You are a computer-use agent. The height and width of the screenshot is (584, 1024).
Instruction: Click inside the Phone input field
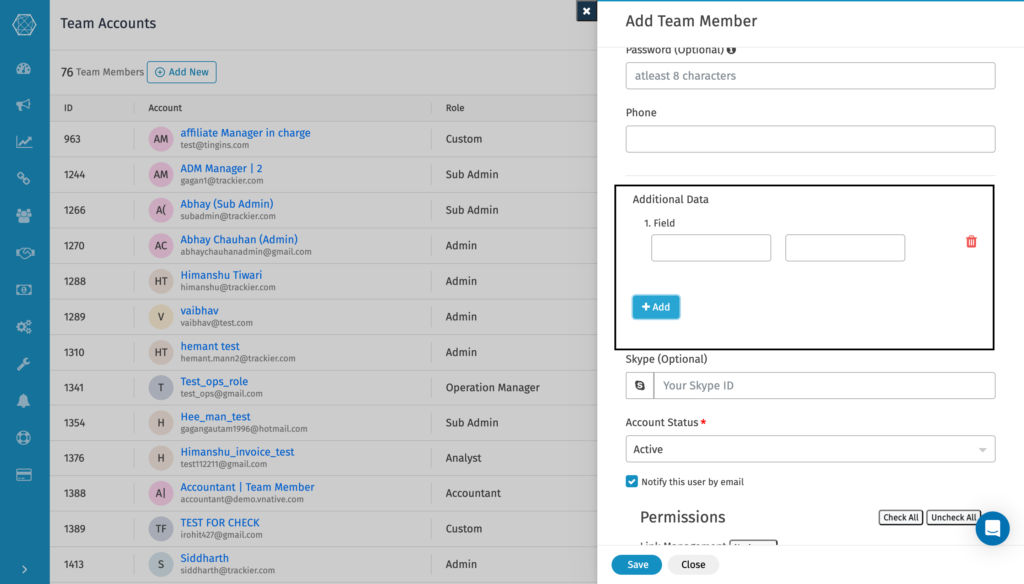pyautogui.click(x=810, y=139)
